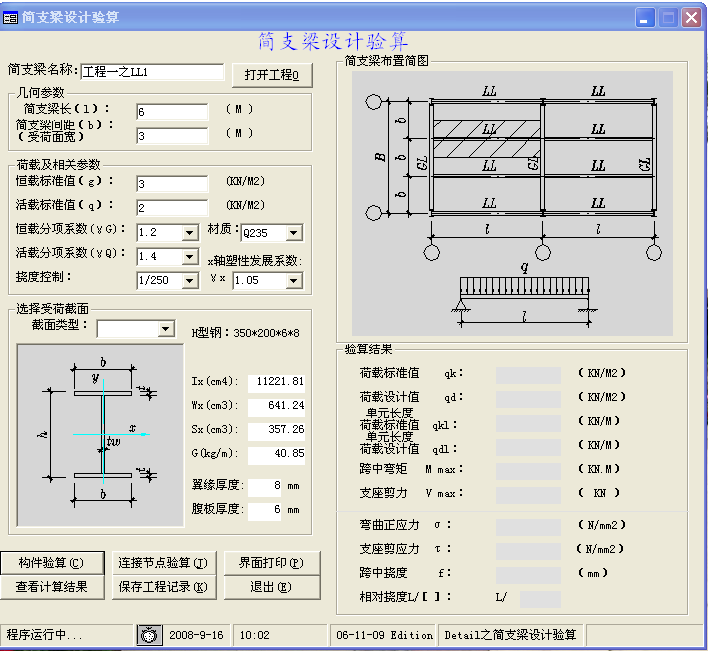Click Detail之简支梁设计验算 status text
The width and height of the screenshot is (708, 651).
point(511,635)
